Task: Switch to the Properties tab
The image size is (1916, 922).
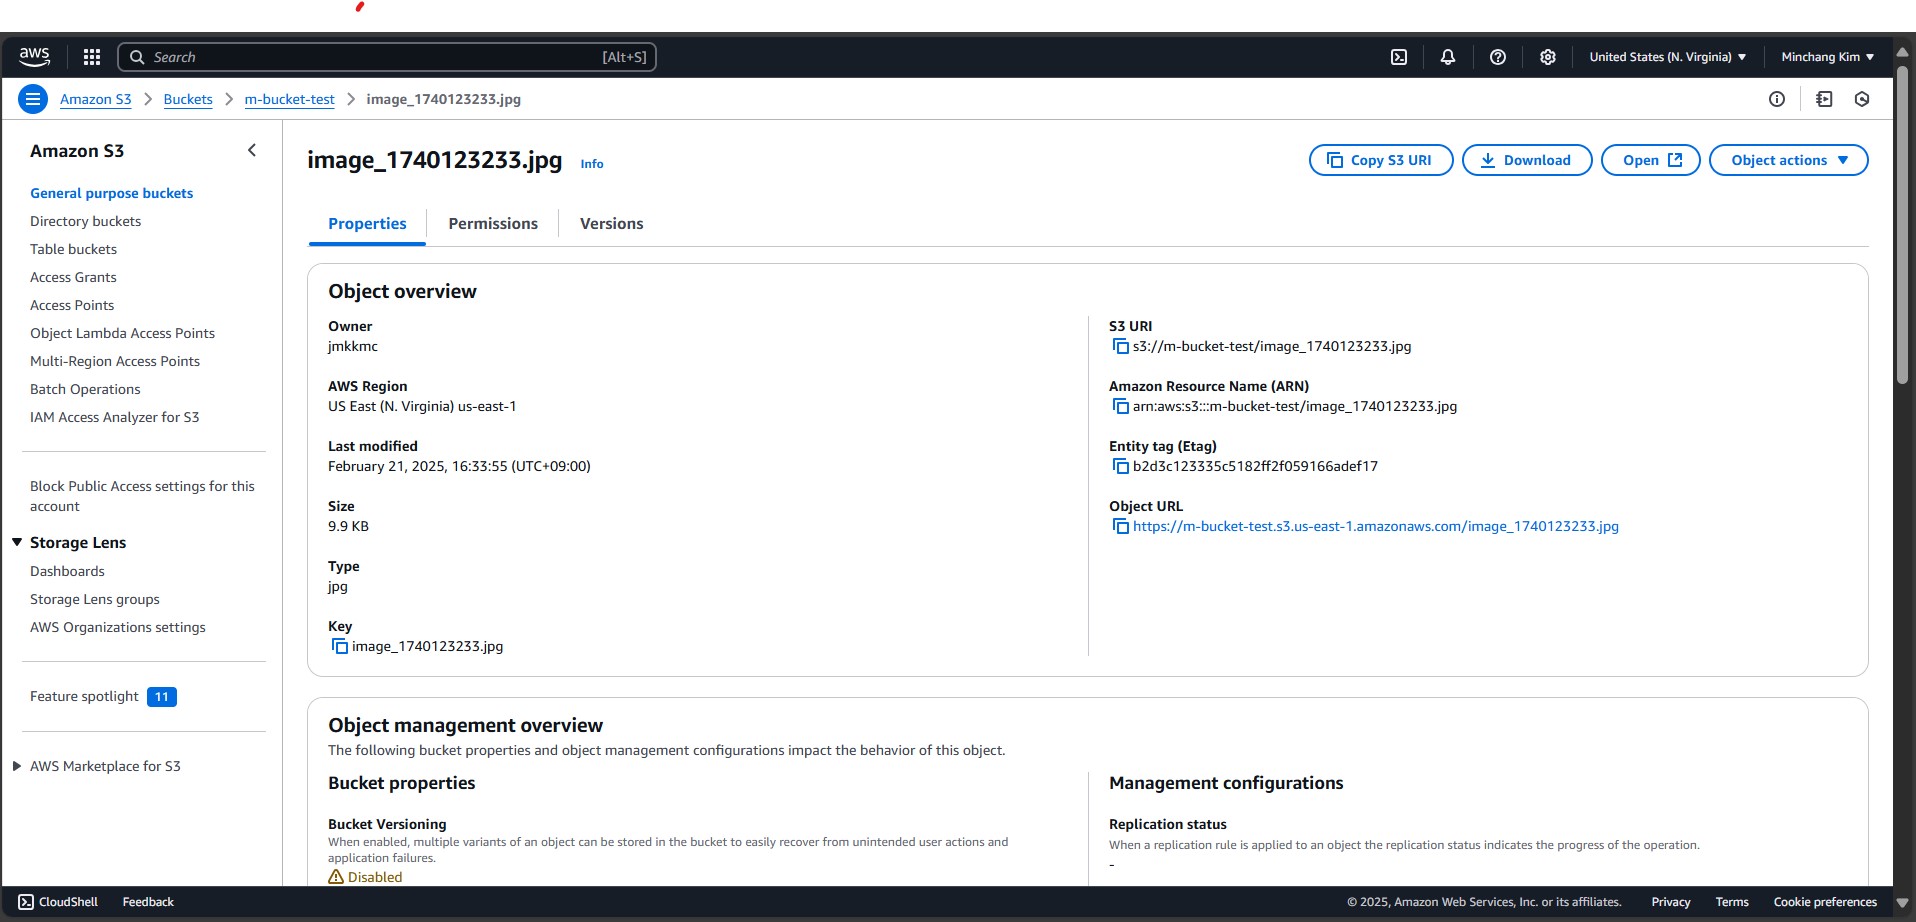Action: (x=367, y=224)
